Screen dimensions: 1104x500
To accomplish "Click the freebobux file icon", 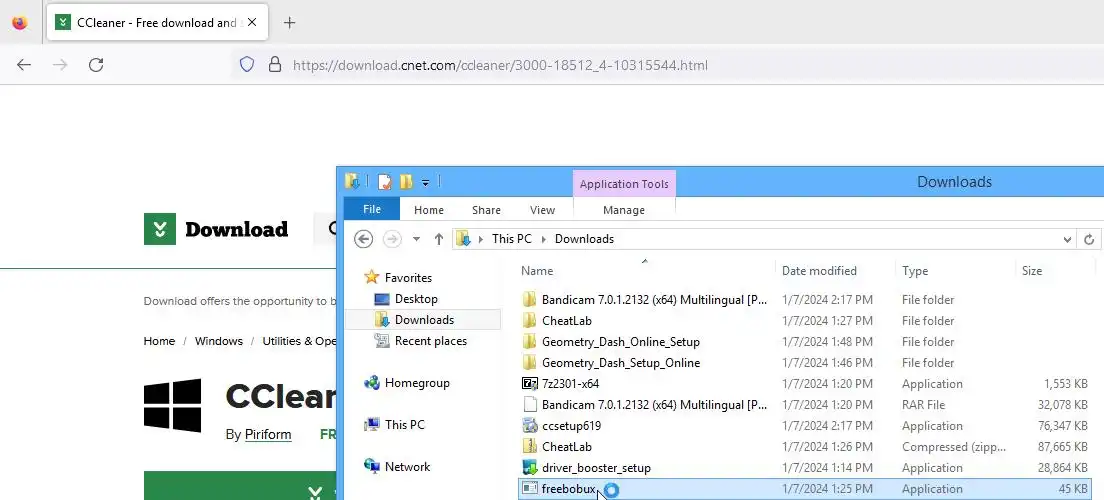I will point(529,489).
